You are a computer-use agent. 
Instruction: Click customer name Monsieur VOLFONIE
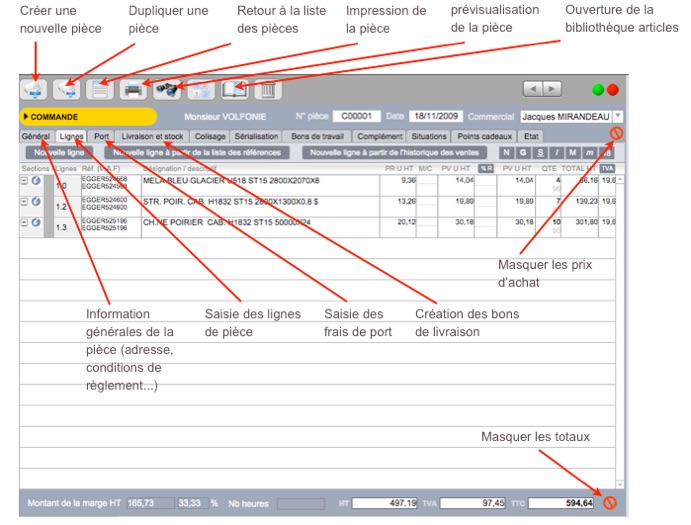[225, 117]
